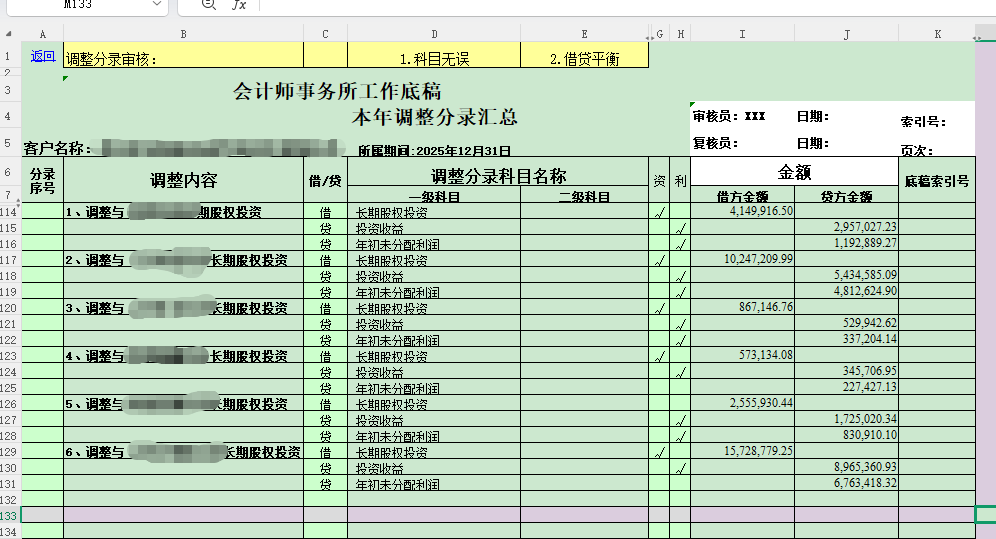Screen dimensions: 996x539
Task: Click the fx insert function icon
Action: pos(239,5)
